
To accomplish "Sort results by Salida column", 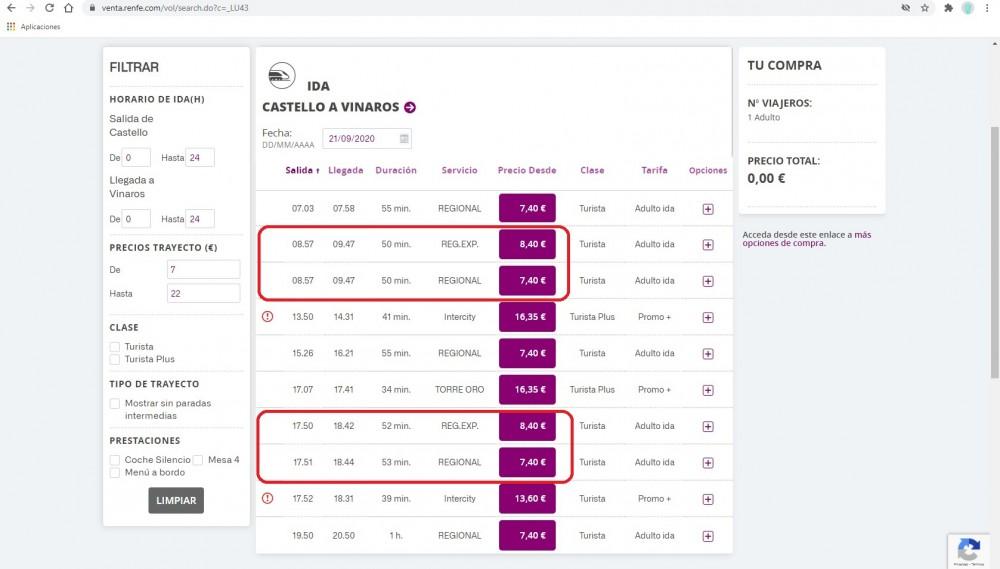I will pyautogui.click(x=302, y=171).
